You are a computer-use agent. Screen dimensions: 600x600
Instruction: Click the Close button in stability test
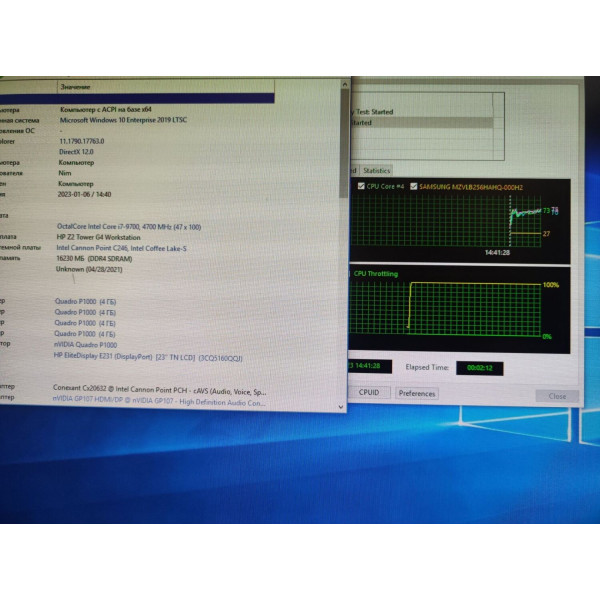[557, 396]
